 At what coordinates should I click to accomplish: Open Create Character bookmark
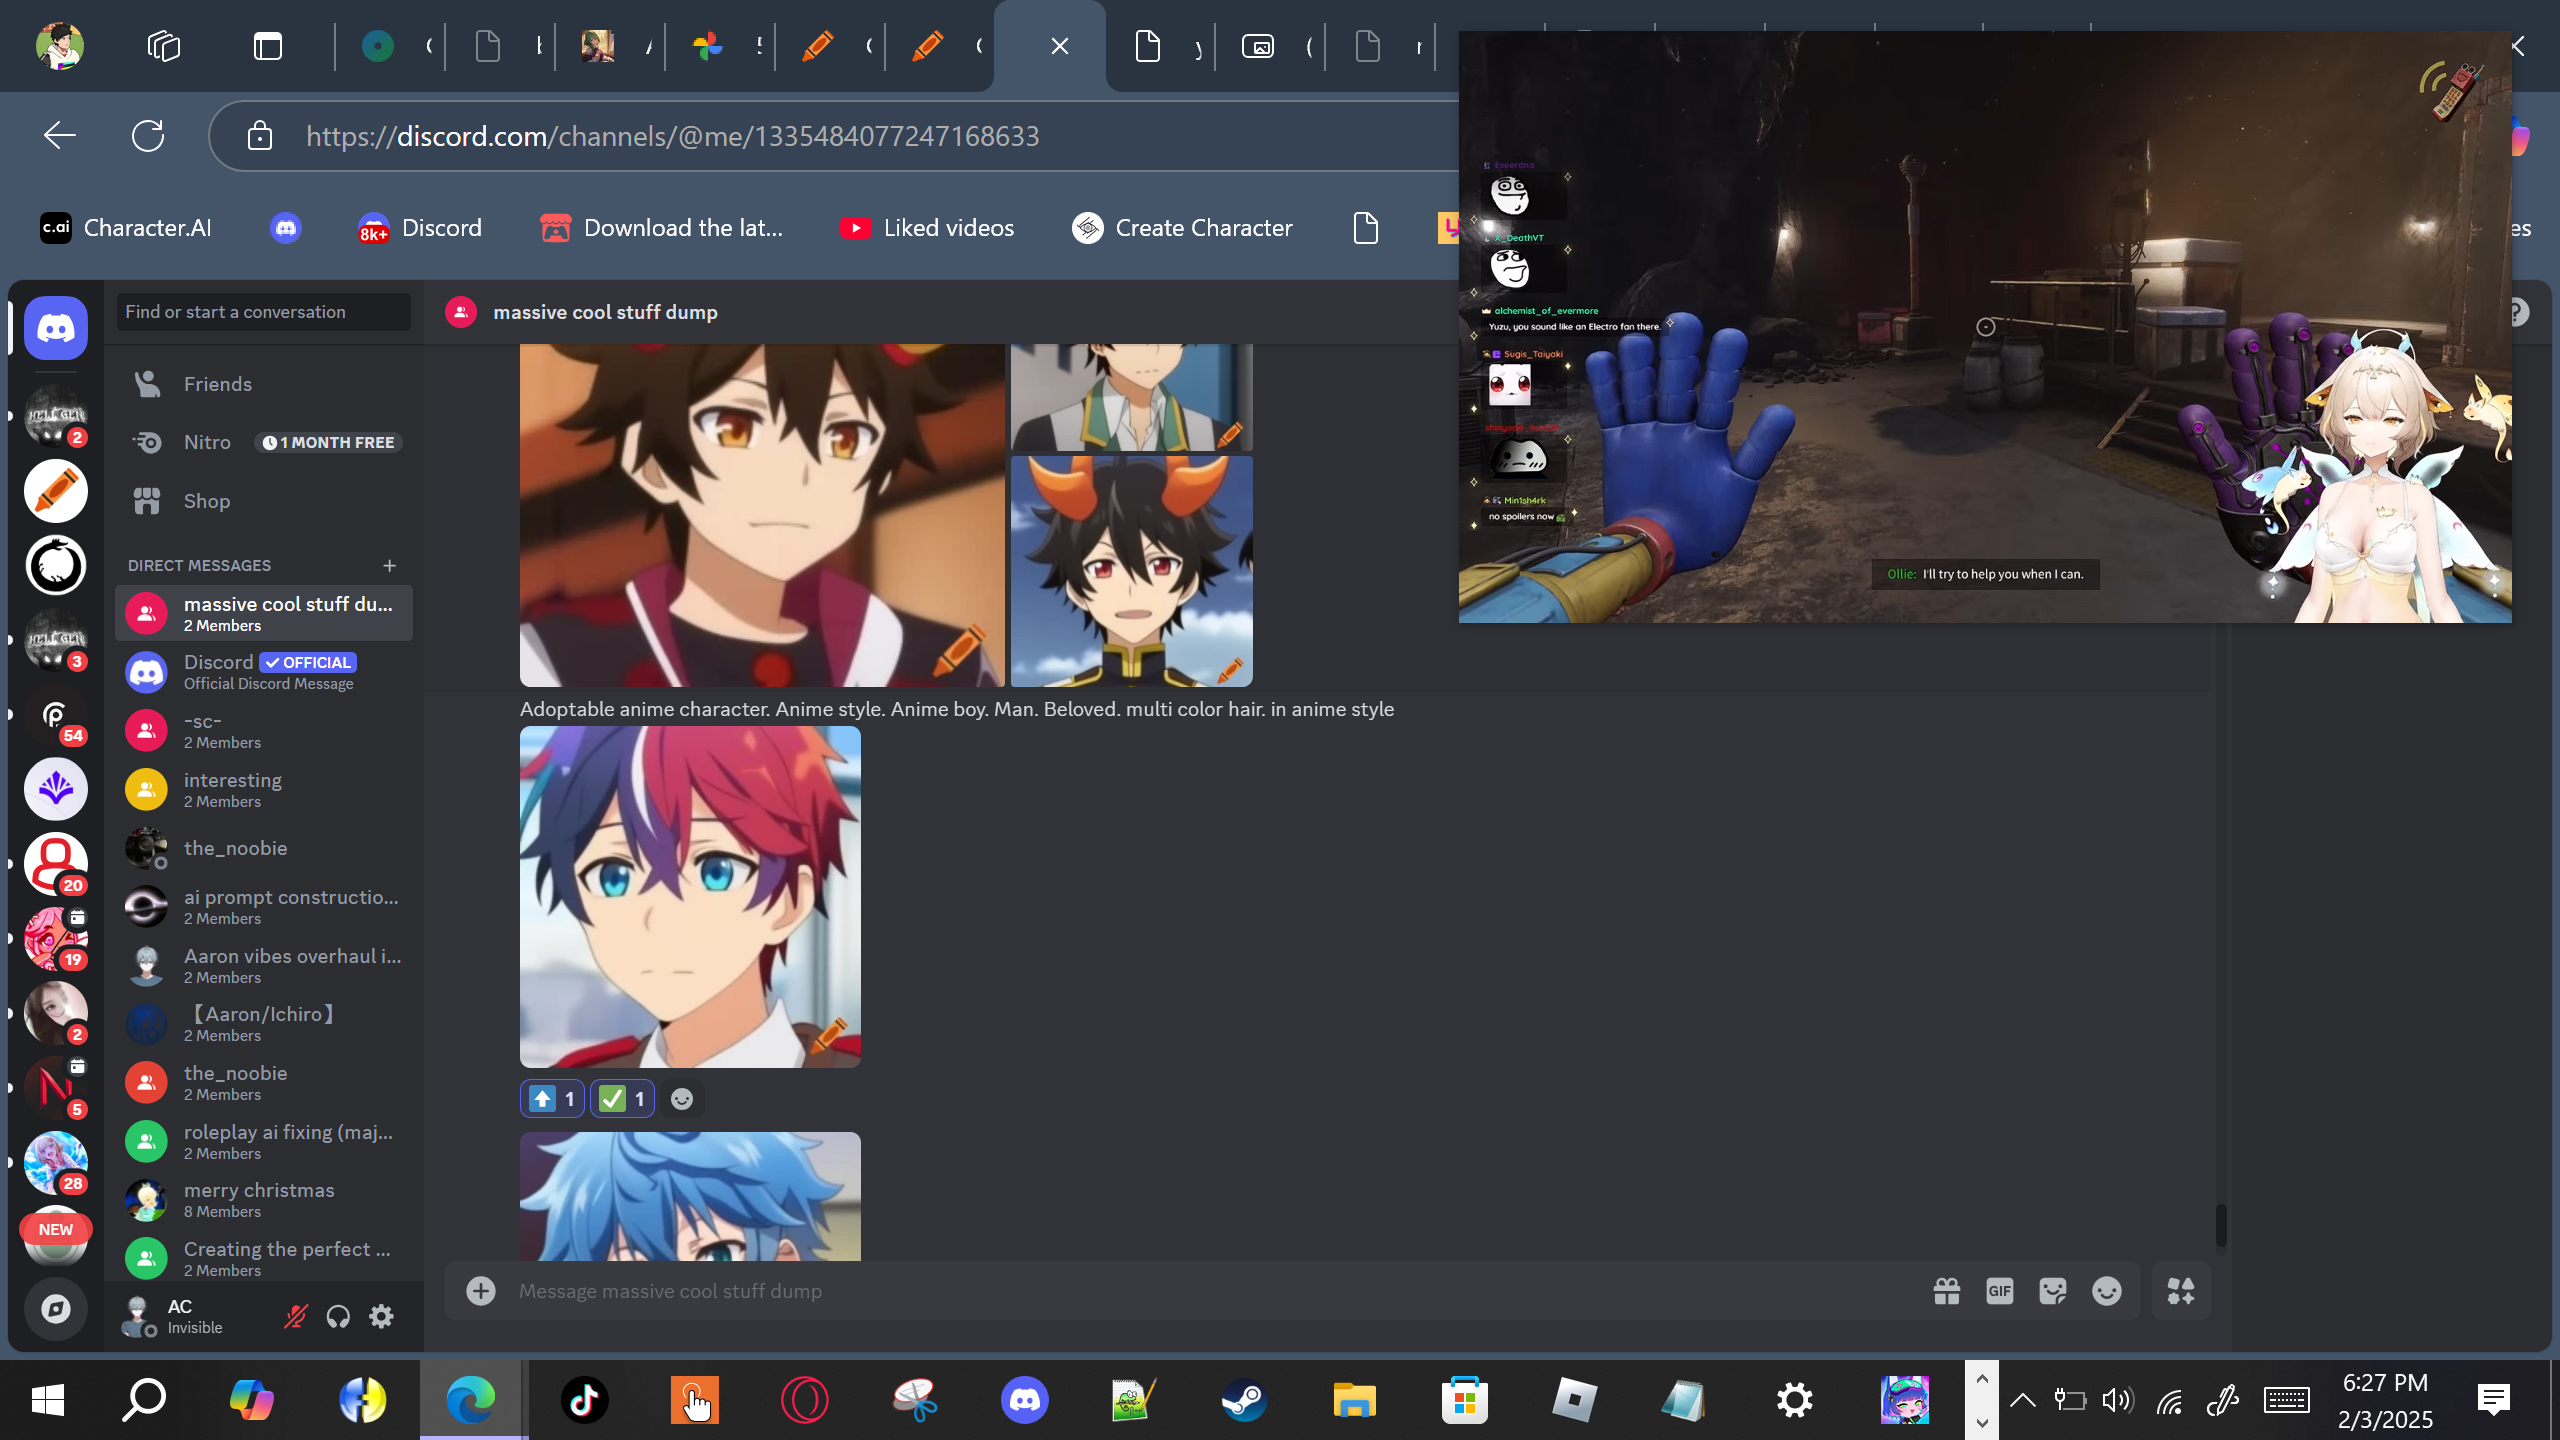pyautogui.click(x=1182, y=228)
